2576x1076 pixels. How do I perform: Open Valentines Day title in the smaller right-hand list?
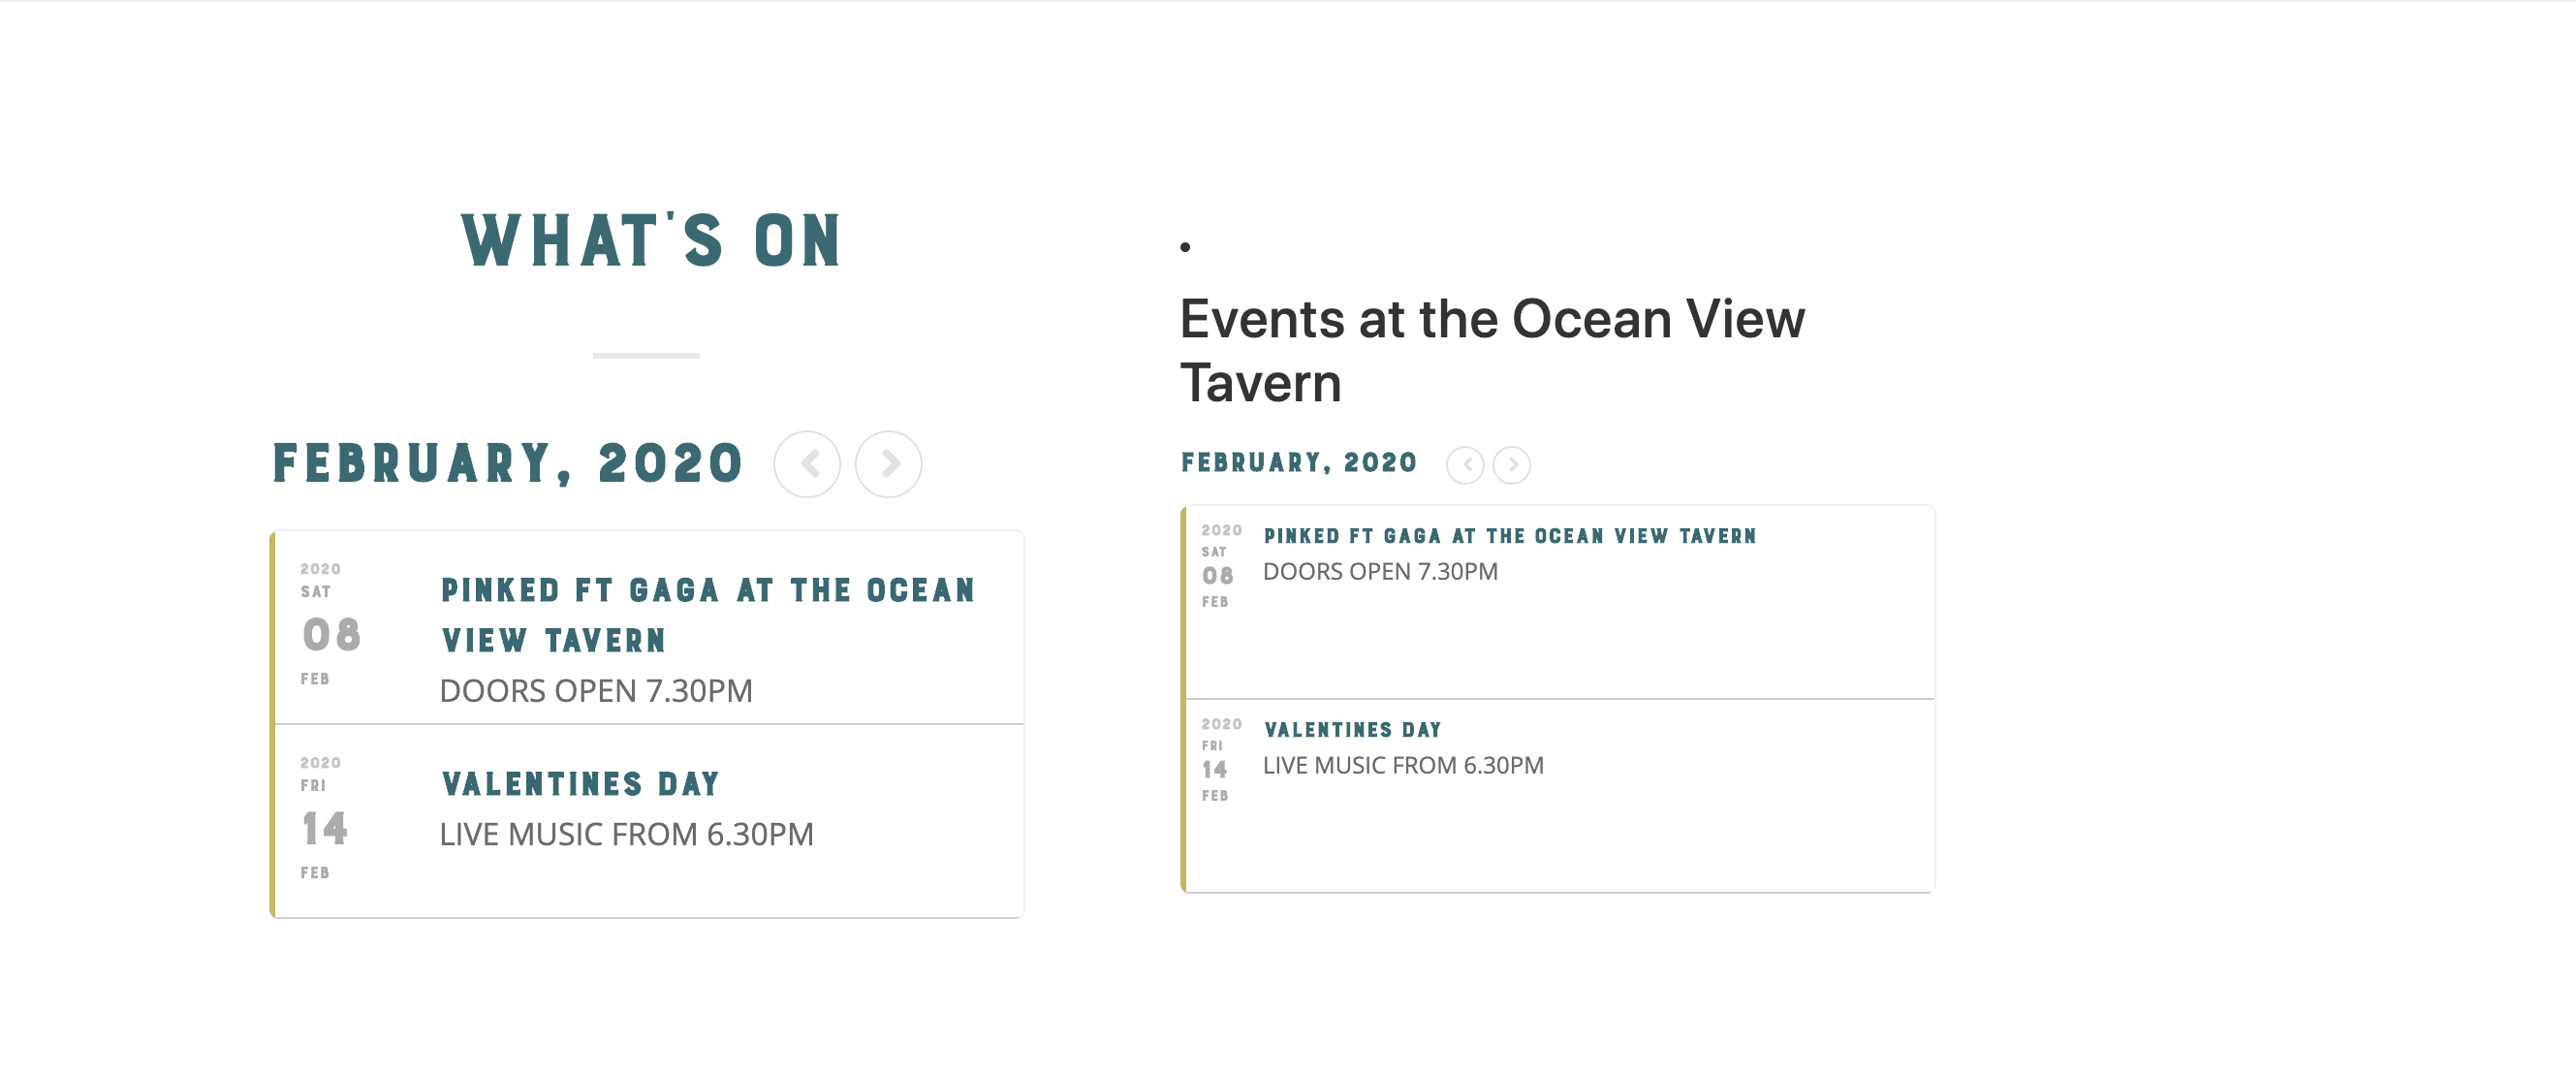pos(1352,730)
